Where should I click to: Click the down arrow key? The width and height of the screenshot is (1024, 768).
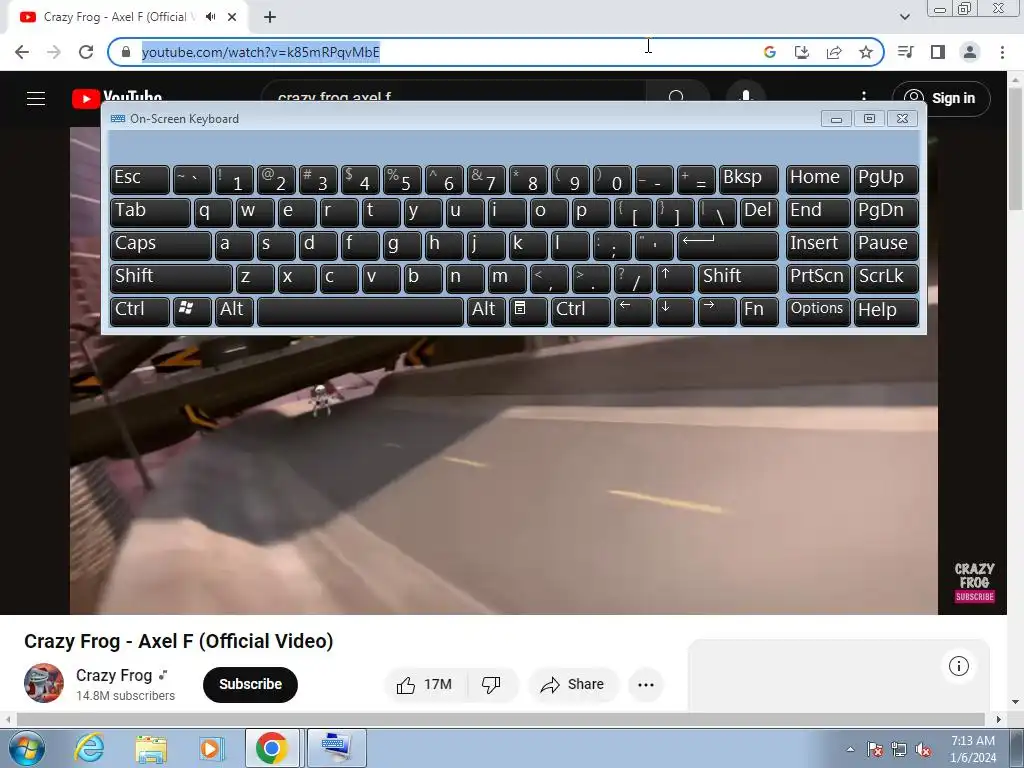[x=675, y=310]
